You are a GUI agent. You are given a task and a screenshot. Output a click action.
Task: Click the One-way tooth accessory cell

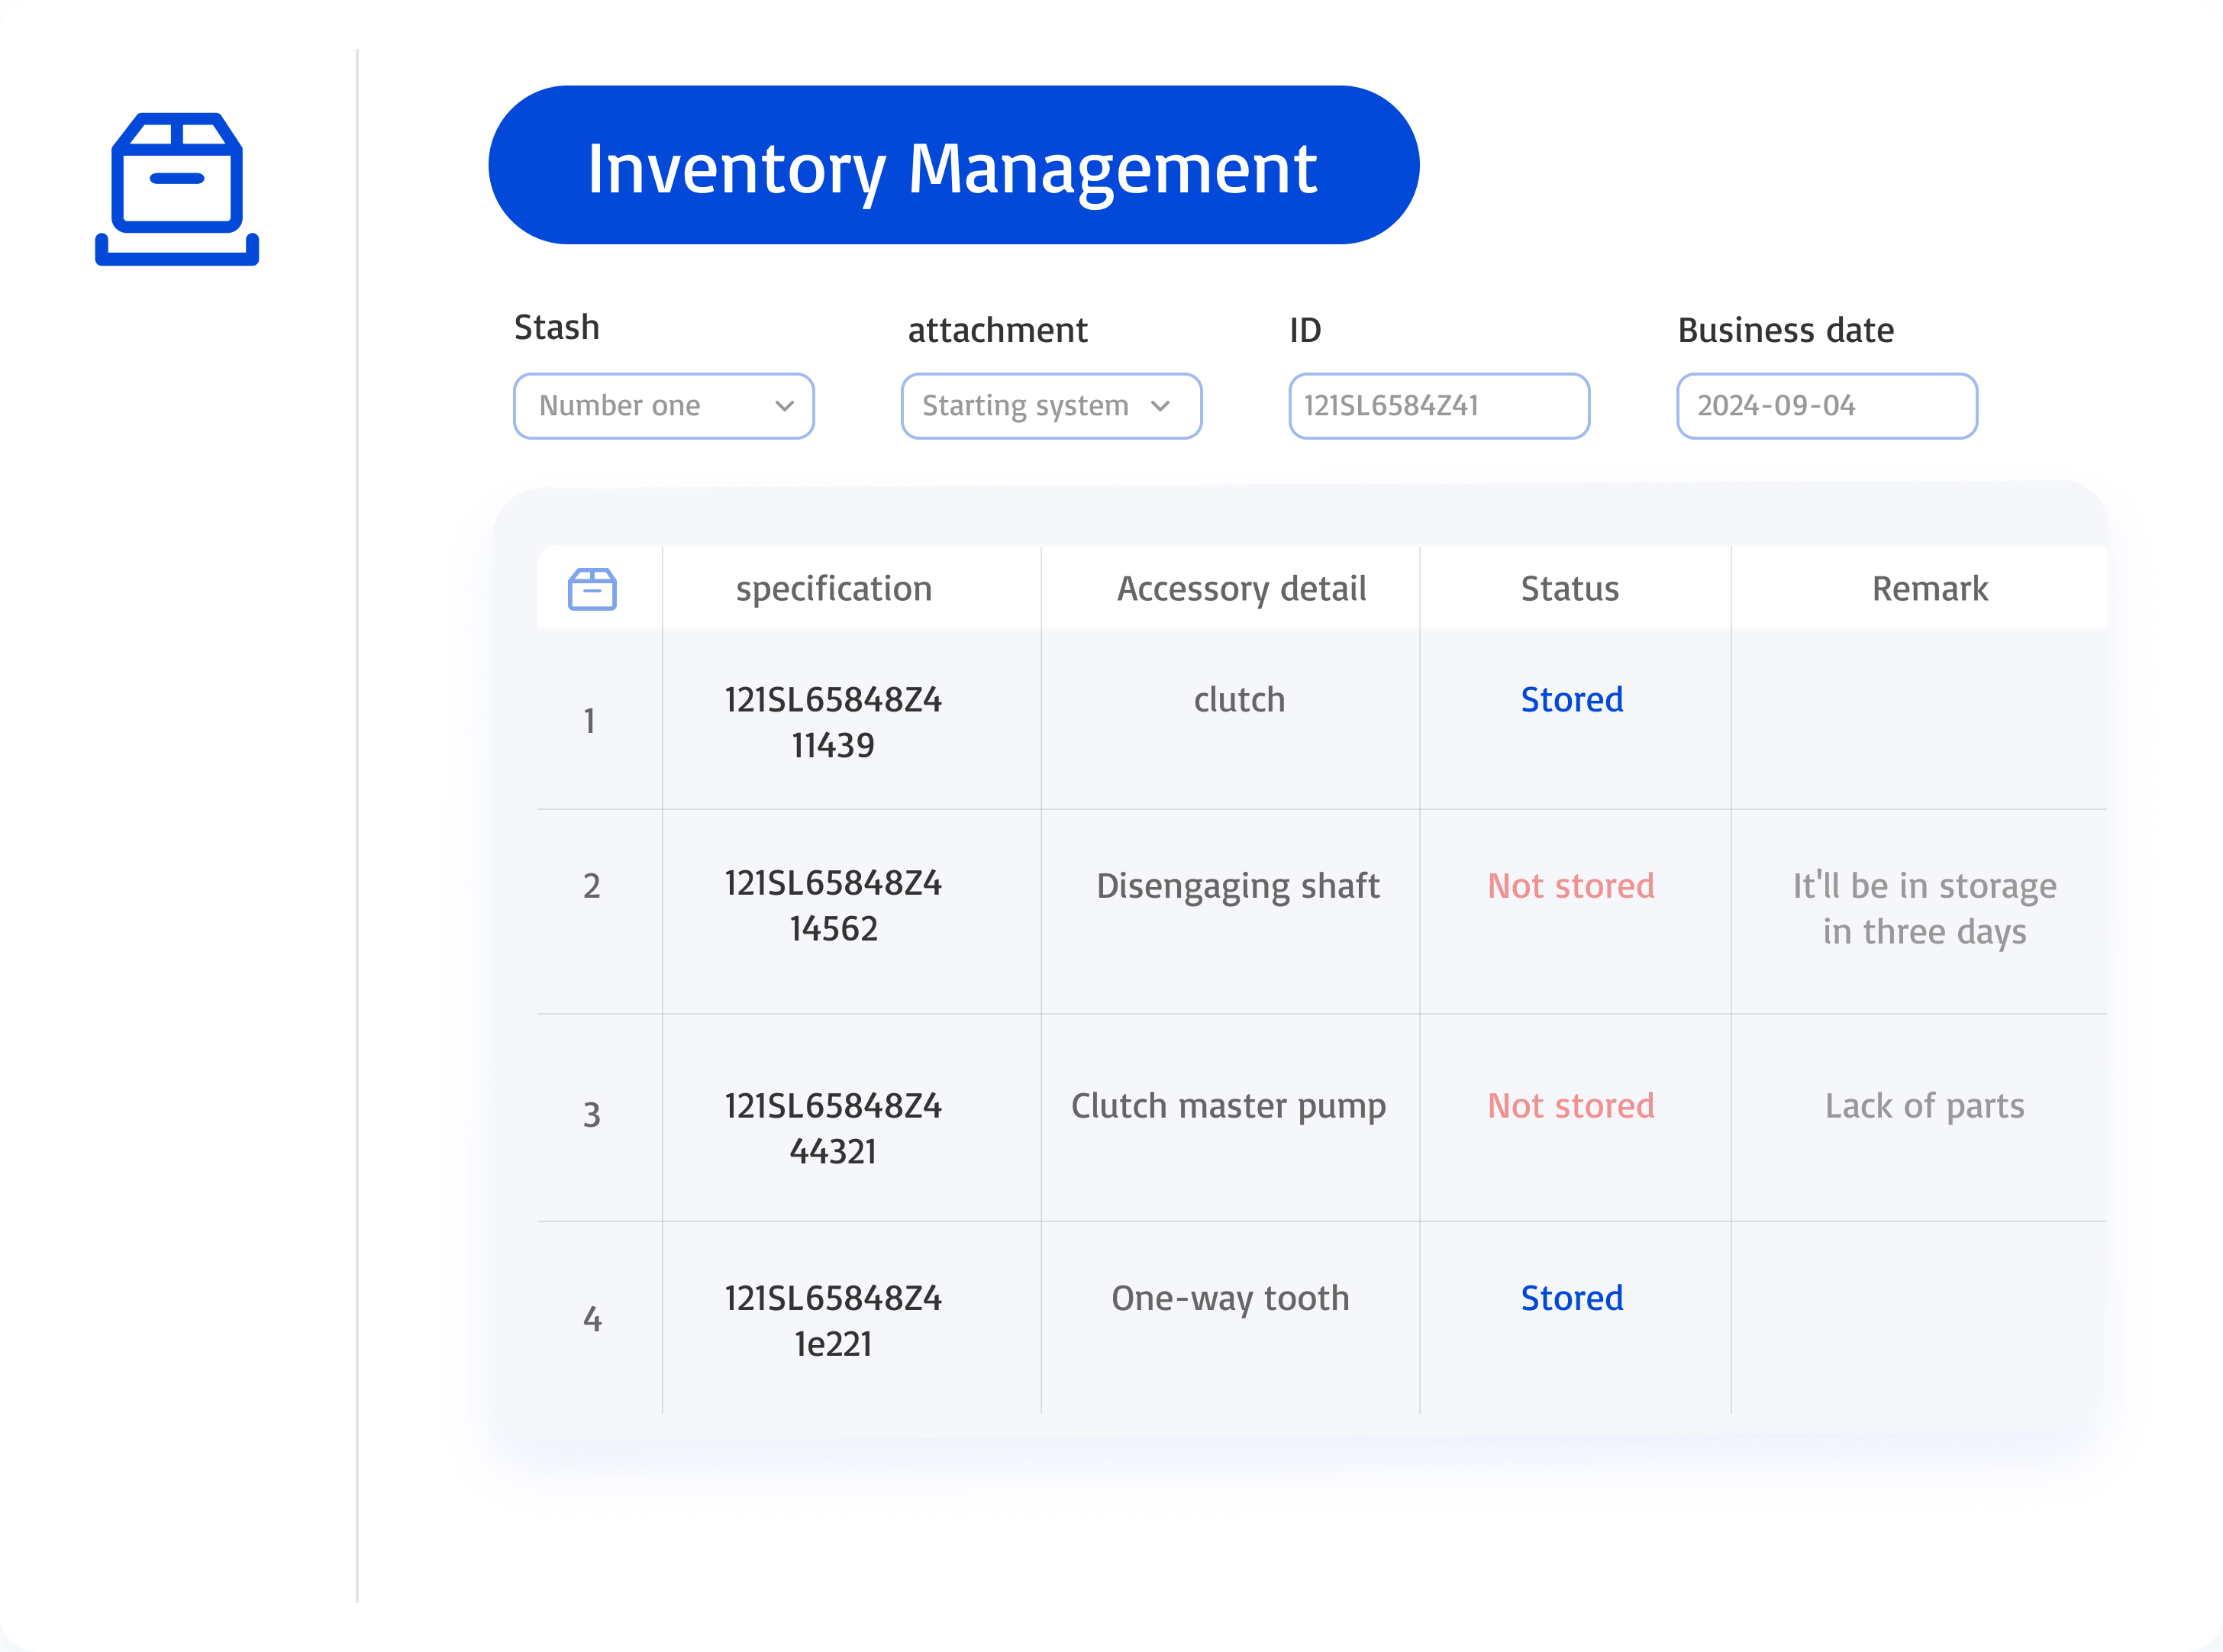click(1231, 1299)
